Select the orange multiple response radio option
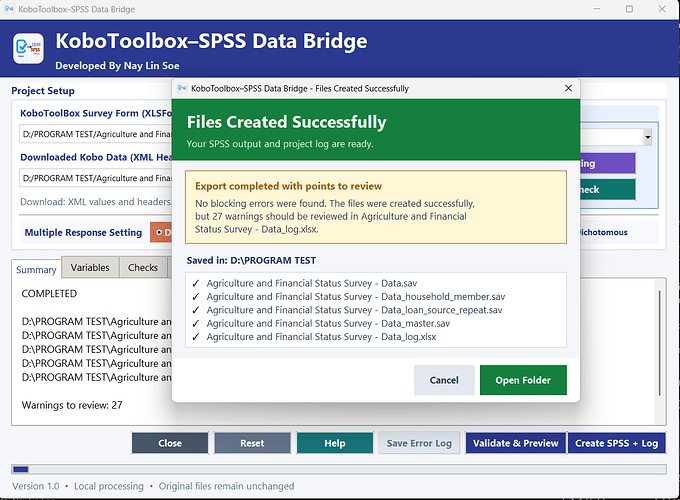 click(x=161, y=232)
